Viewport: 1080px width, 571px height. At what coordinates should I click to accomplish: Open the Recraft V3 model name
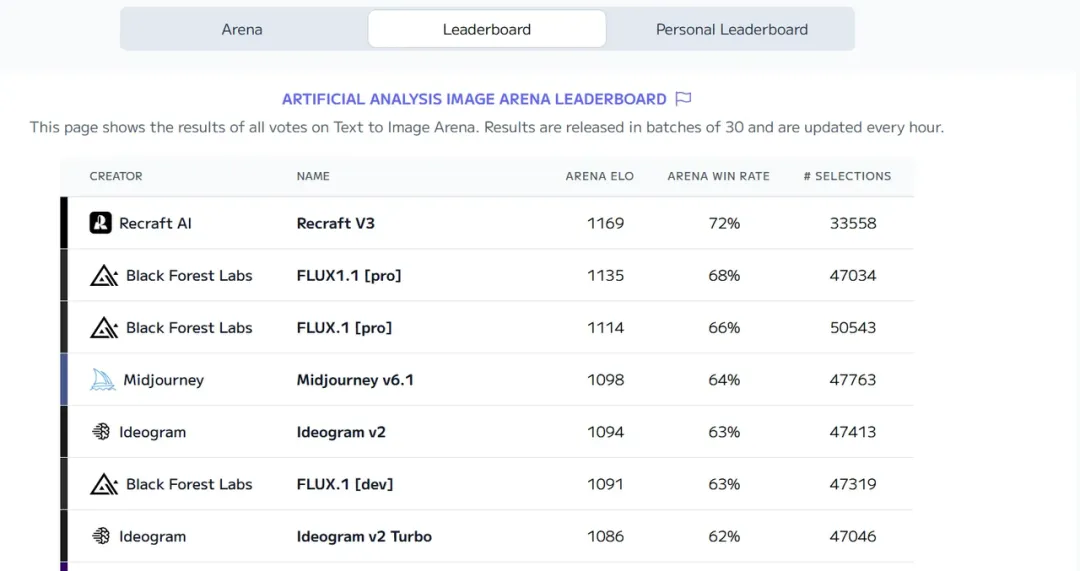coord(335,223)
